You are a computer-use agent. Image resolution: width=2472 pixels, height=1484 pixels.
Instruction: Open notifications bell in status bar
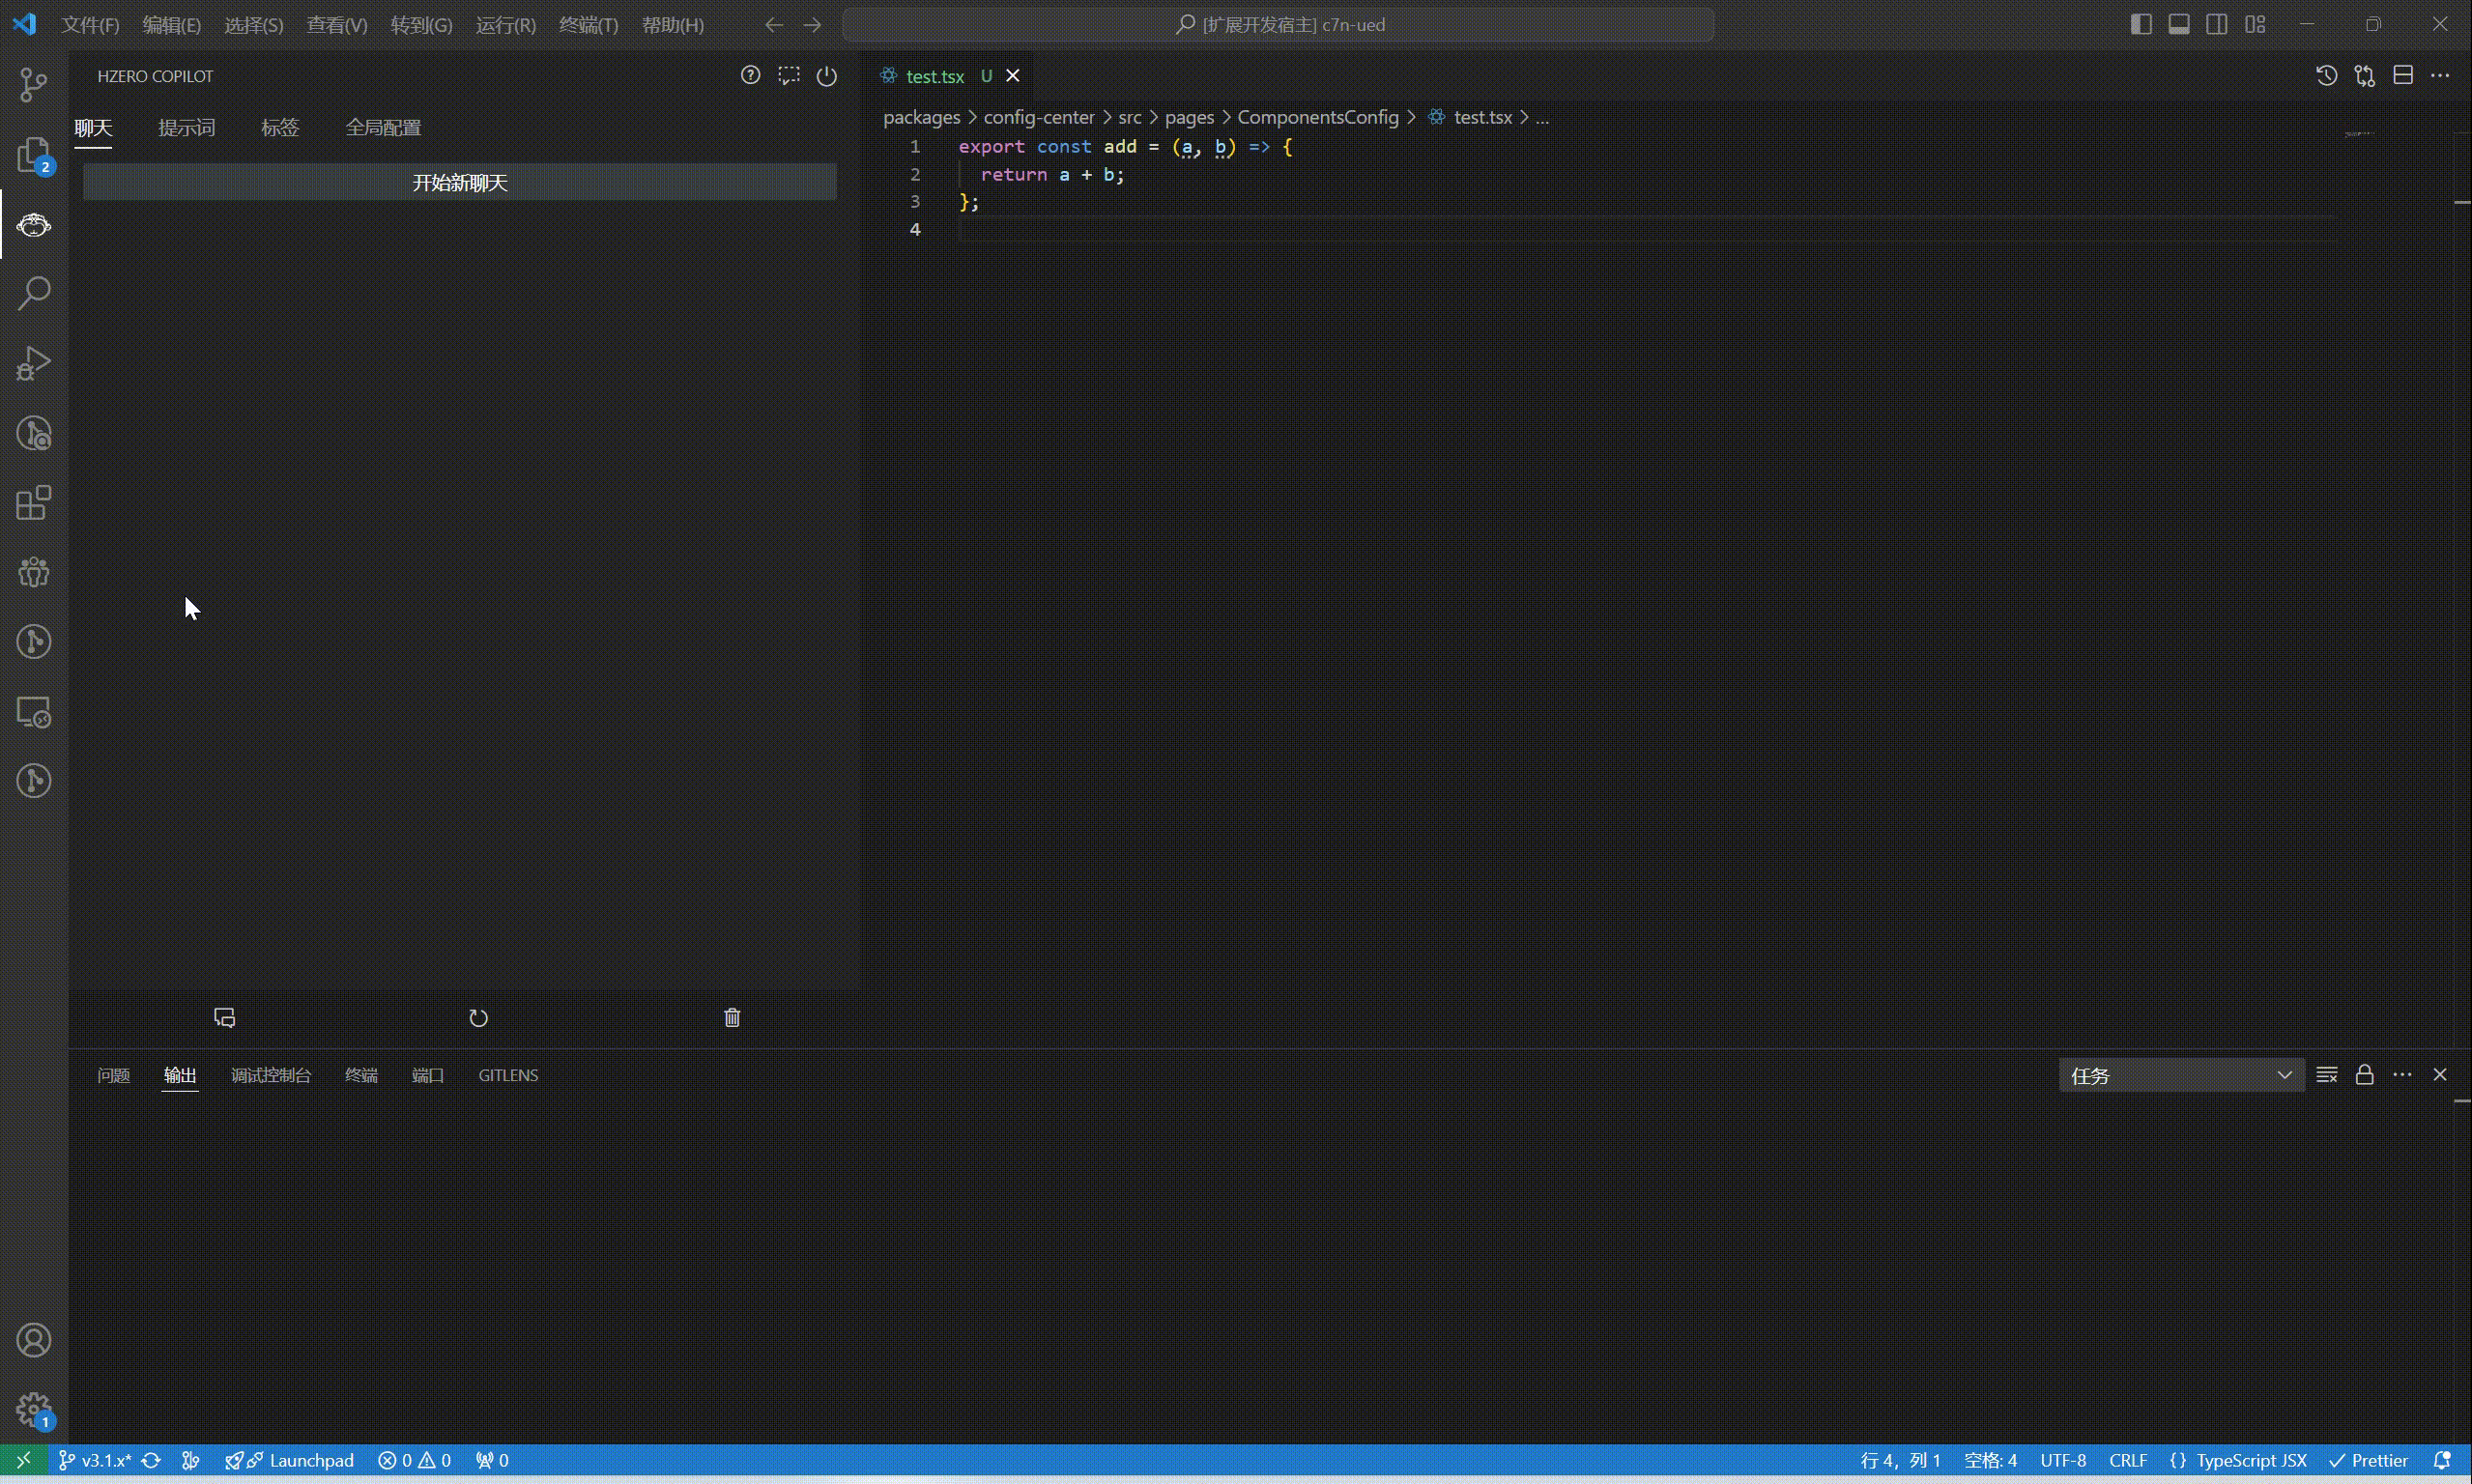click(x=2442, y=1461)
